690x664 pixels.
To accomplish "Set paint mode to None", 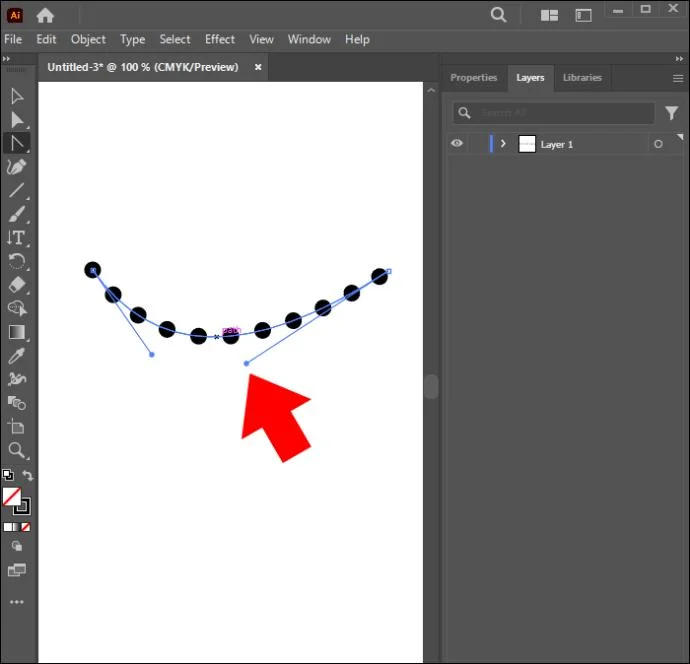I will point(26,527).
